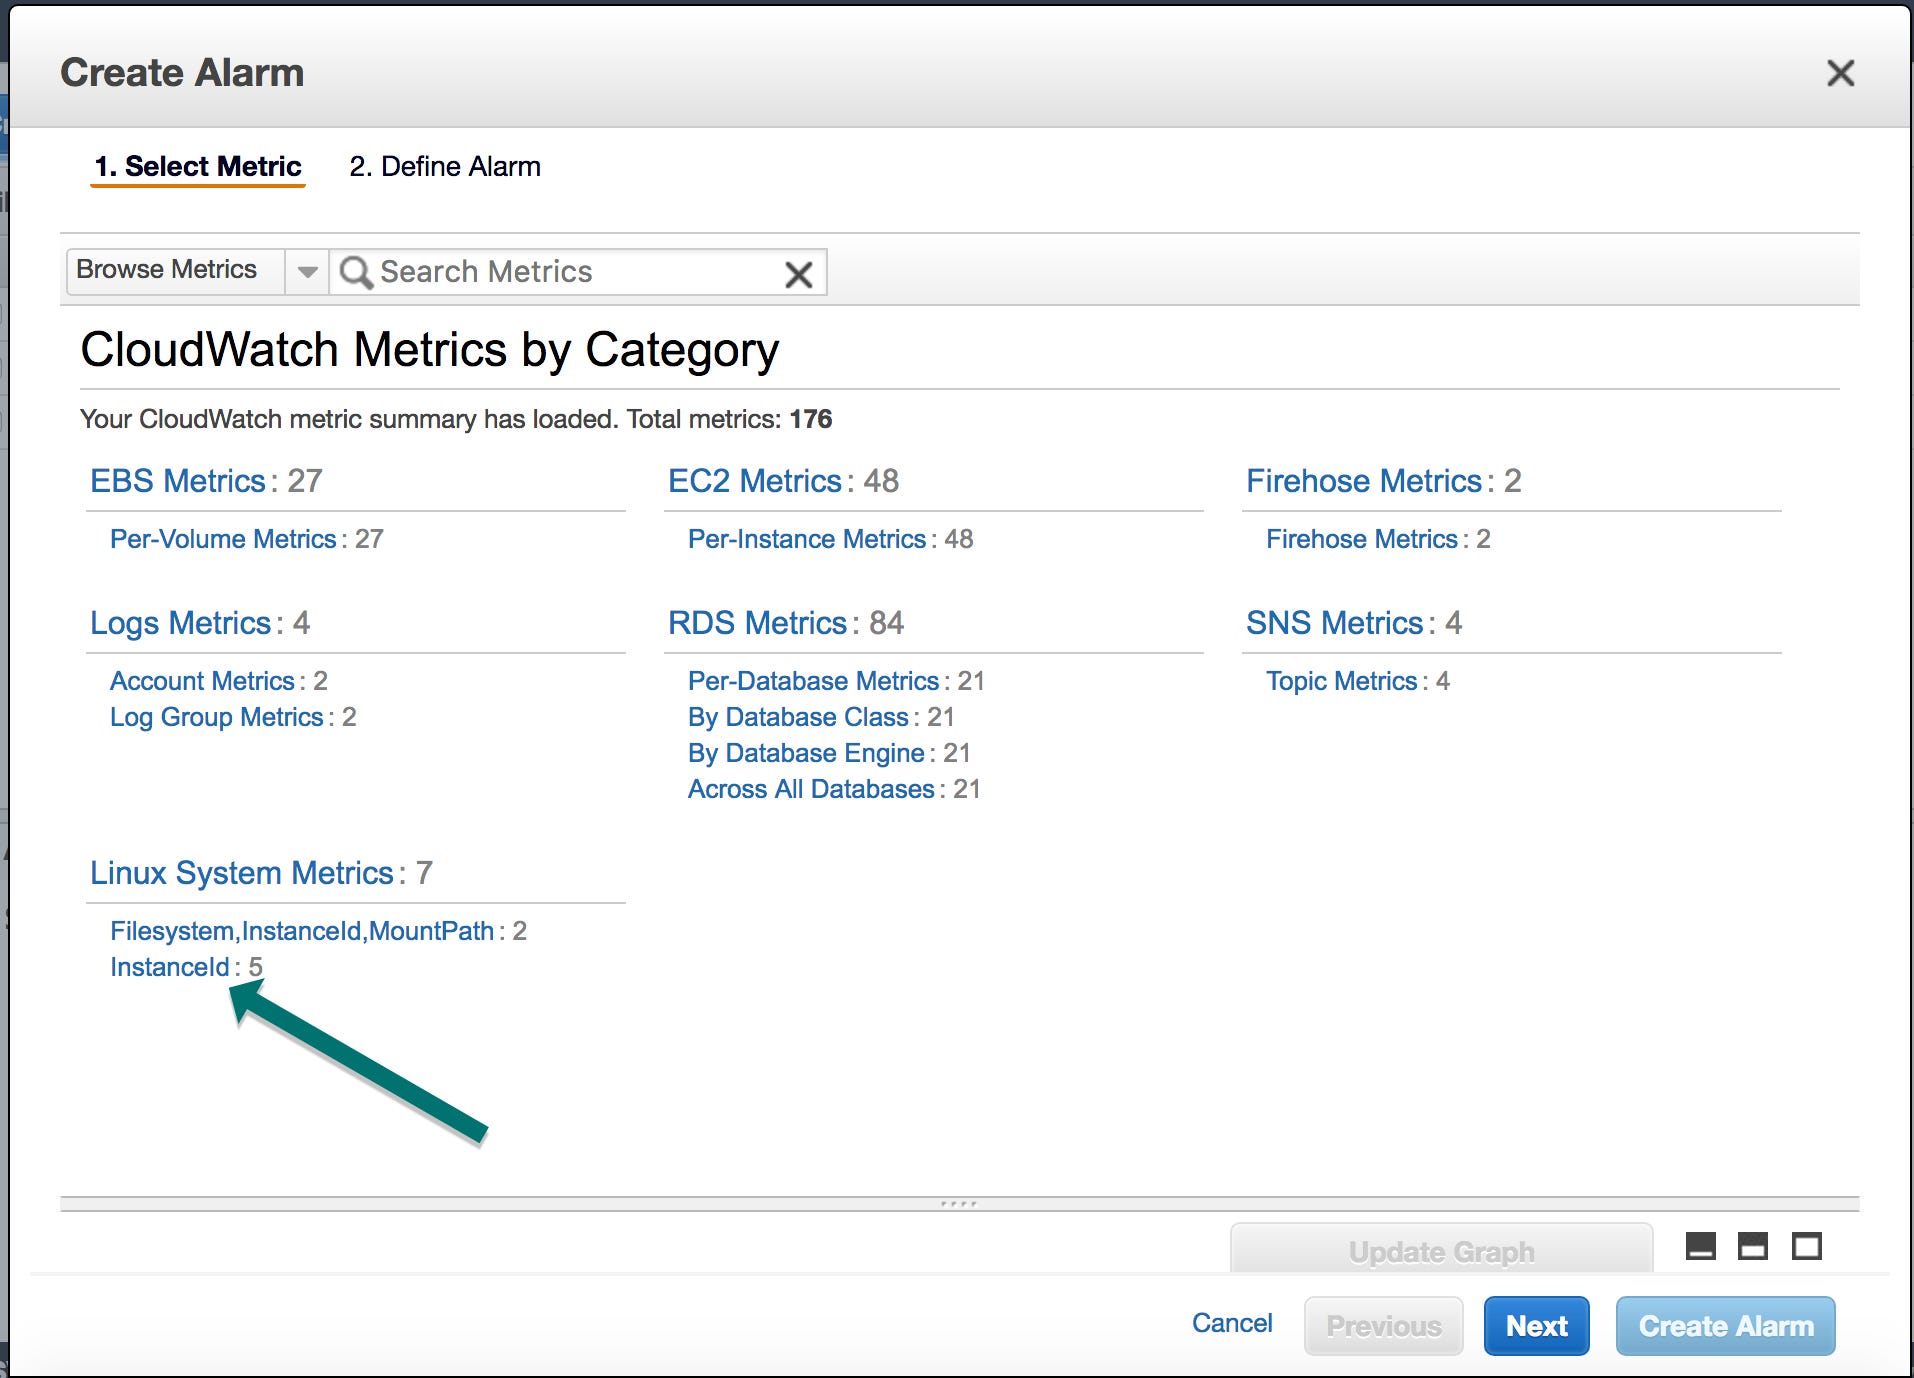The image size is (1914, 1378).
Task: Click the Create Alarm button
Action: pos(1726,1326)
